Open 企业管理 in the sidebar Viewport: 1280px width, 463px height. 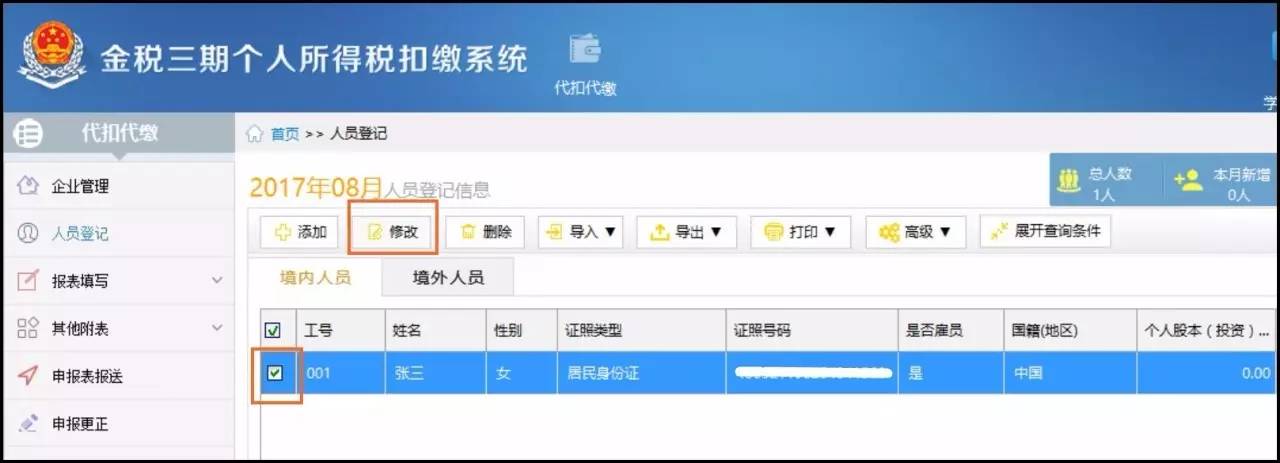[x=80, y=186]
